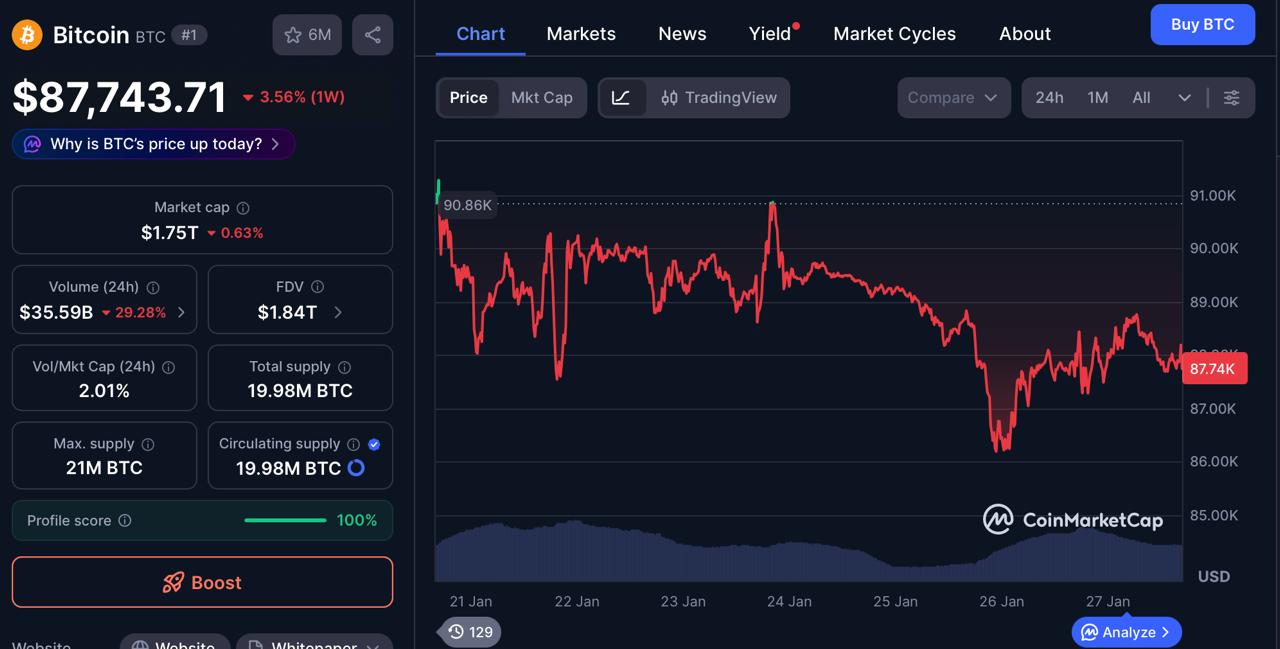Click the Profile score progress bar
Viewport: 1280px width, 649px height.
click(x=285, y=520)
